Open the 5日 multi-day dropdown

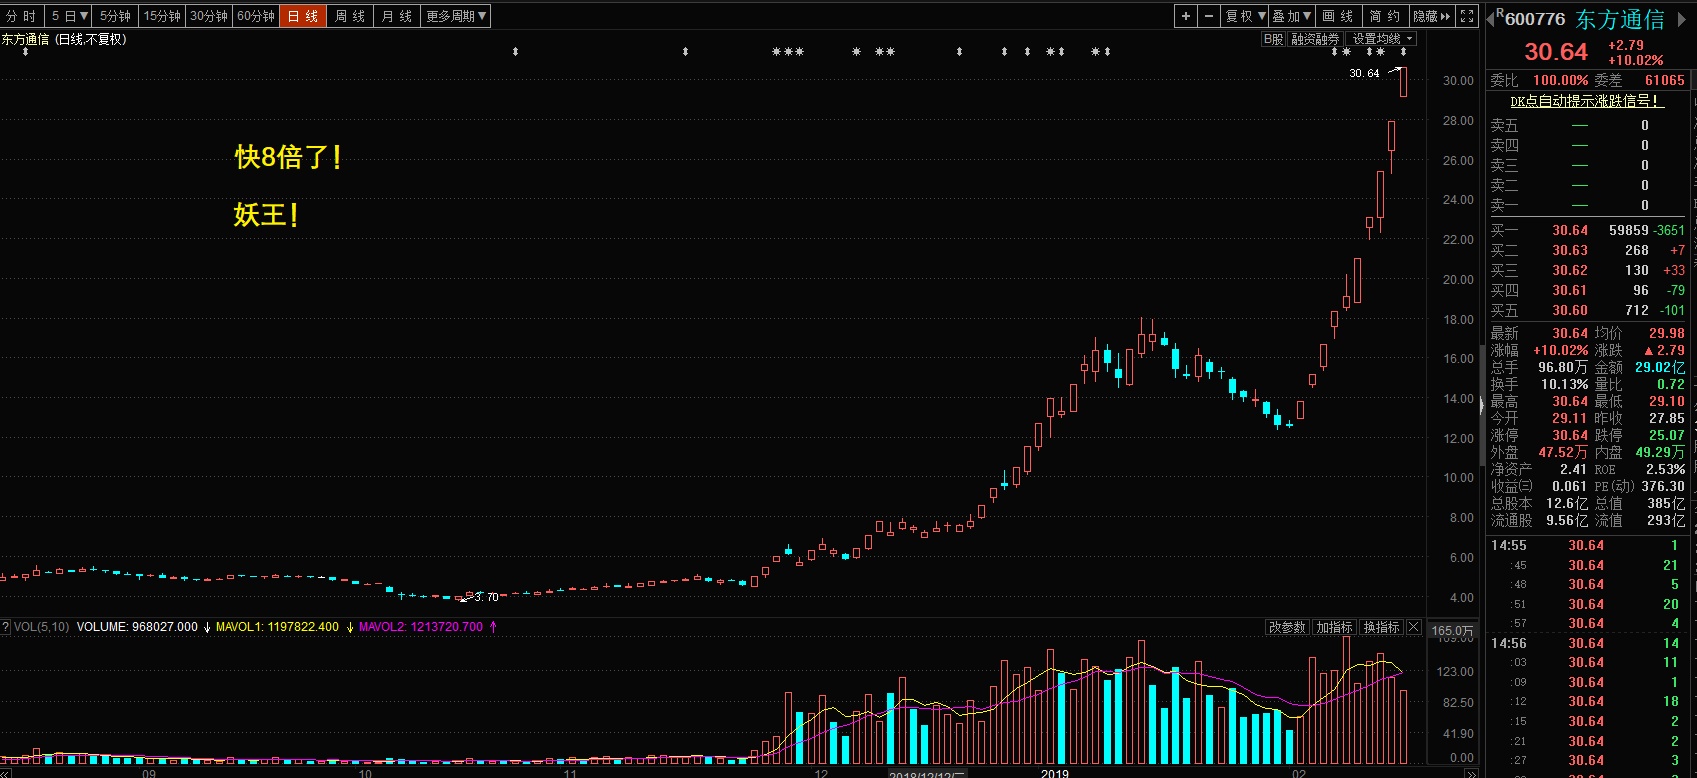(70, 16)
